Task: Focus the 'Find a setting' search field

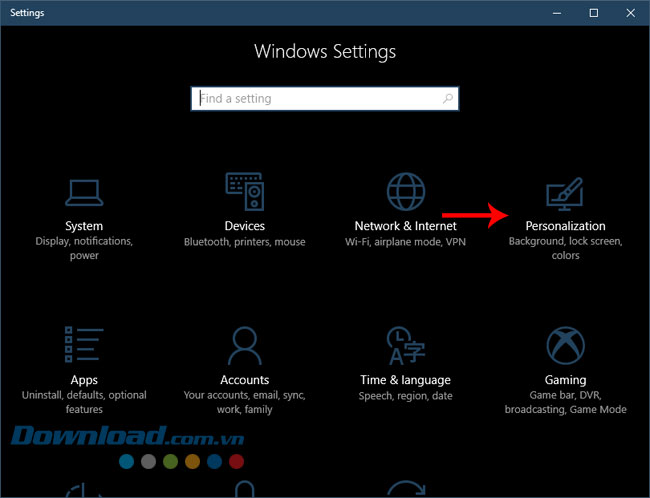Action: [x=315, y=99]
